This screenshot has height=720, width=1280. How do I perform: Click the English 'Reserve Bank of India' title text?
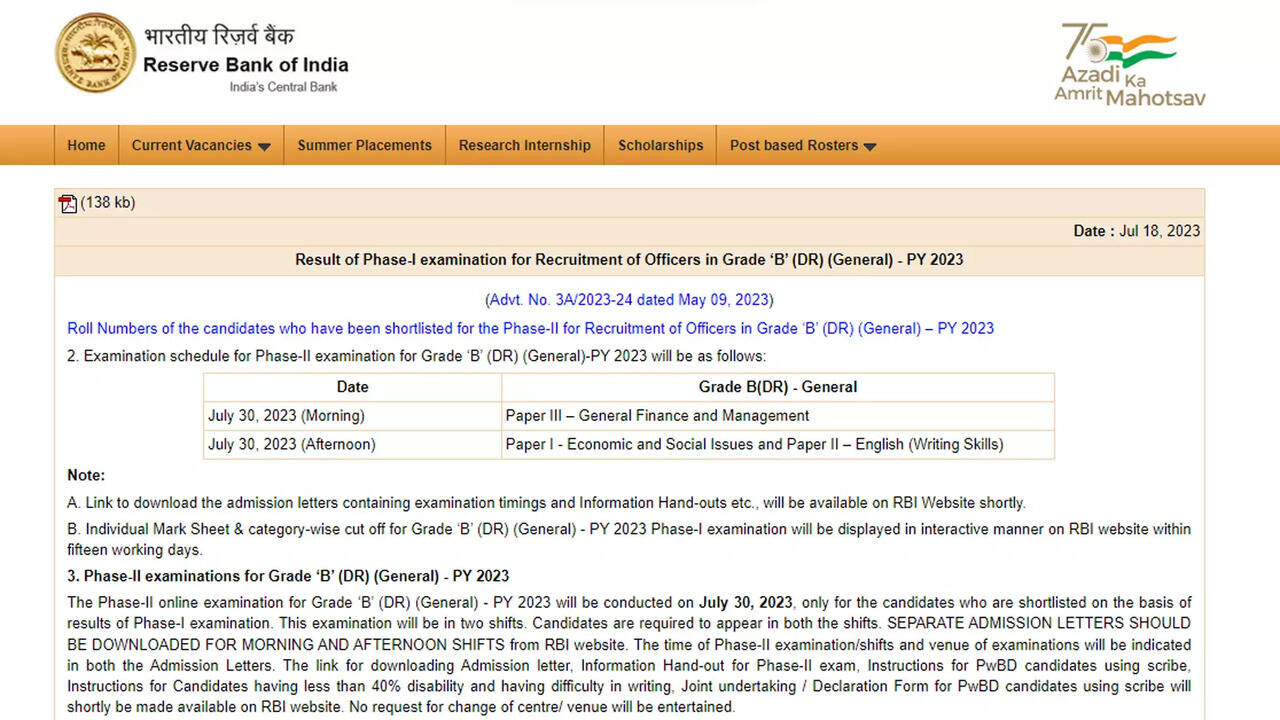click(x=246, y=65)
